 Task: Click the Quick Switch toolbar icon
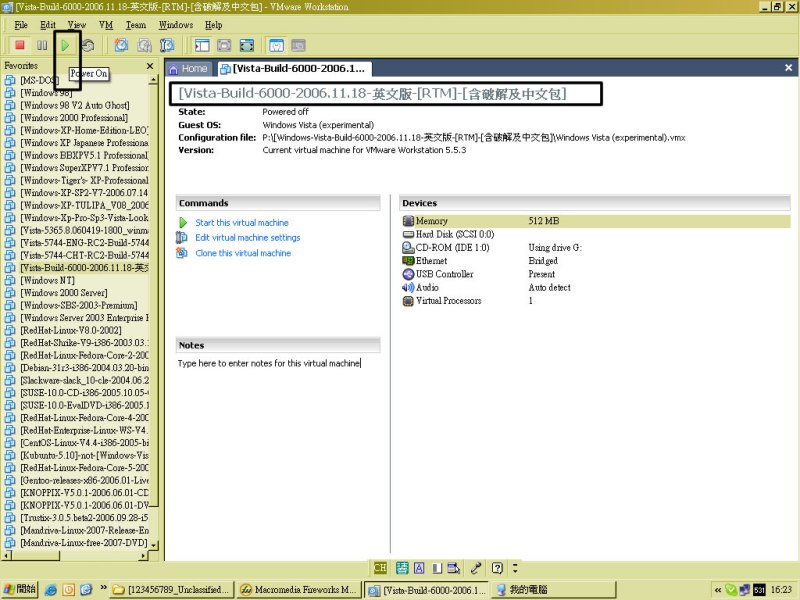(x=224, y=45)
